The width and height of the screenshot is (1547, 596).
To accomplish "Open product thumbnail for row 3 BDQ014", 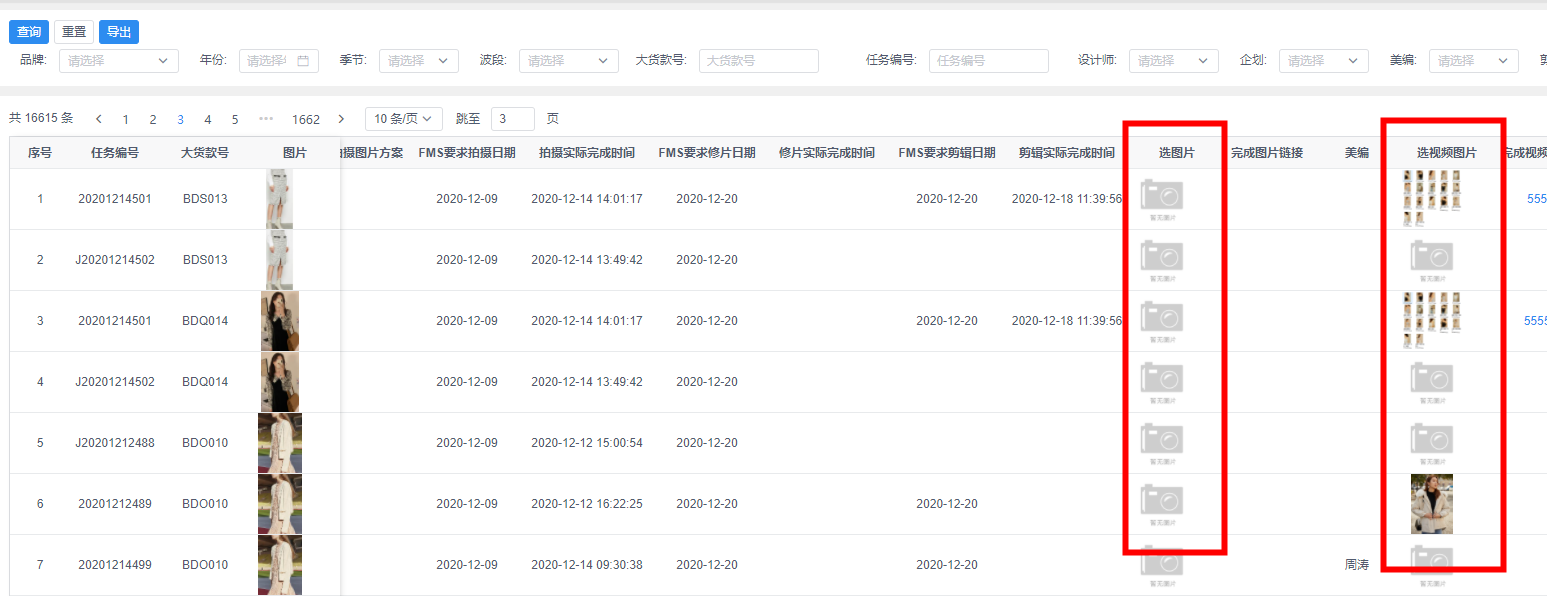I will [280, 321].
